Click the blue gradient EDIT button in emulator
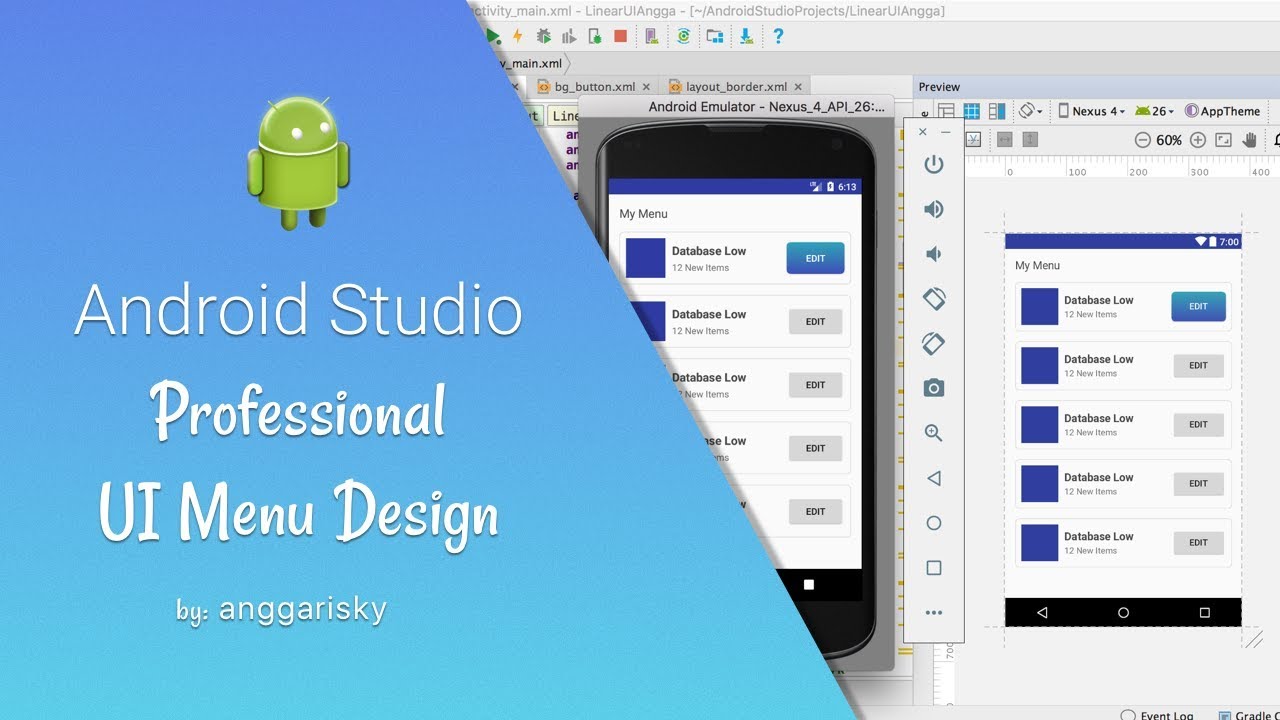Viewport: 1280px width, 720px height. 815,258
